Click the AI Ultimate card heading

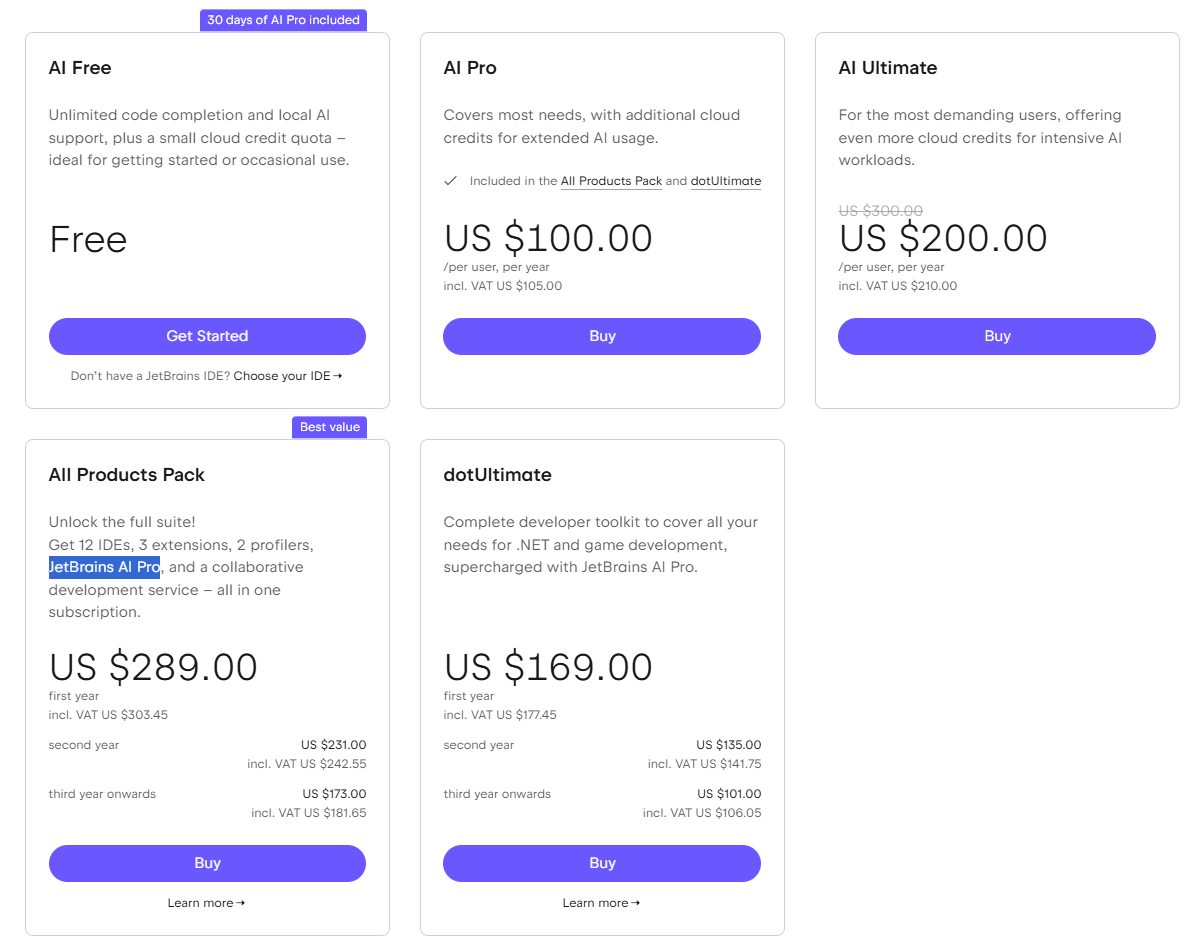pos(887,68)
